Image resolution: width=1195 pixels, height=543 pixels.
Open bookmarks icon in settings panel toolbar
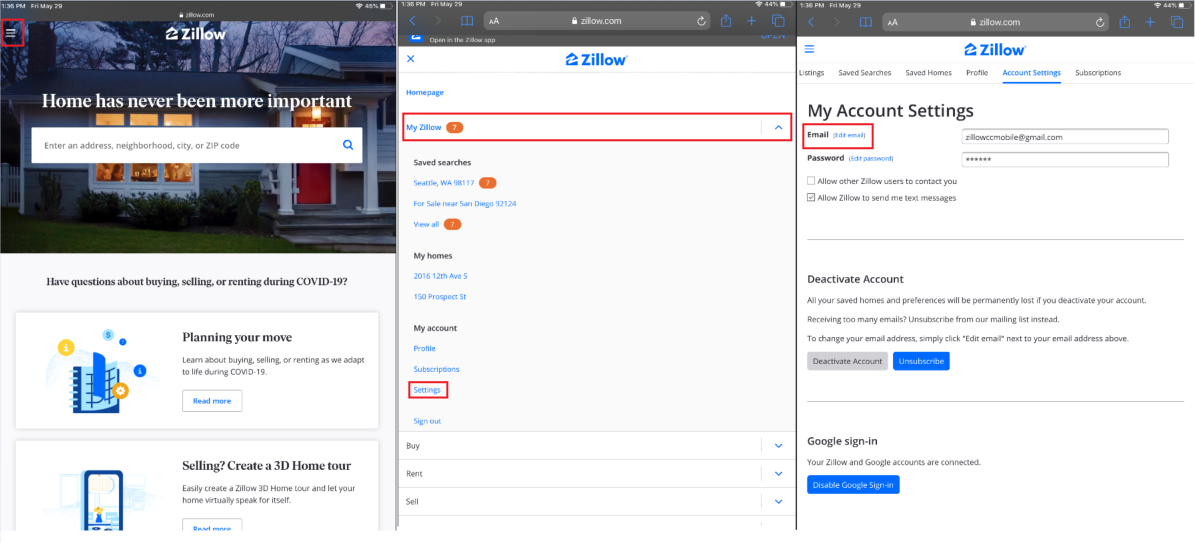point(865,22)
